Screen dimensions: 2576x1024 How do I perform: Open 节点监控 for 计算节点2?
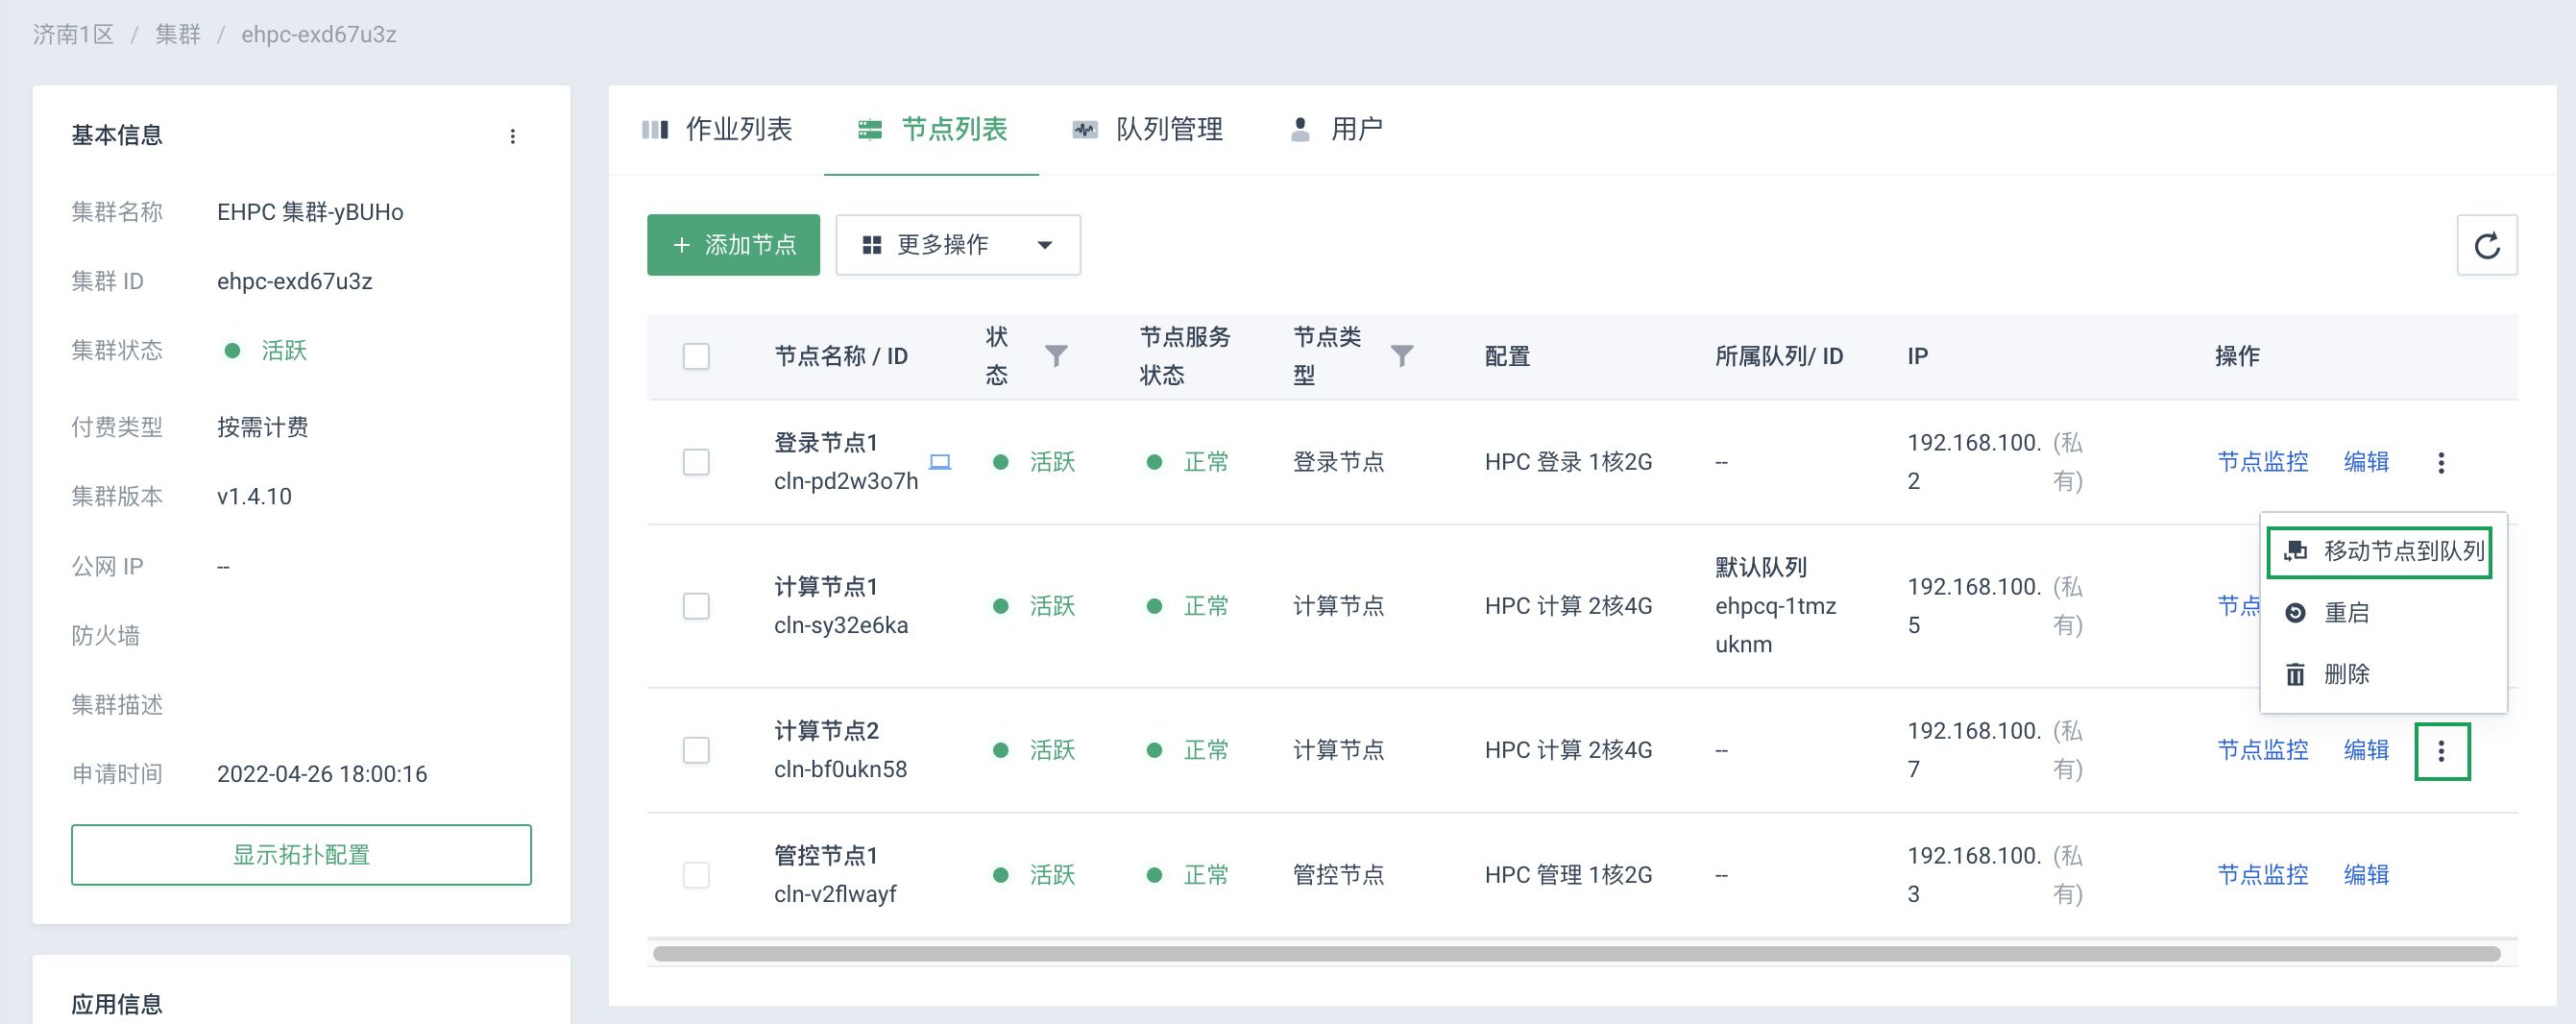click(x=2262, y=750)
